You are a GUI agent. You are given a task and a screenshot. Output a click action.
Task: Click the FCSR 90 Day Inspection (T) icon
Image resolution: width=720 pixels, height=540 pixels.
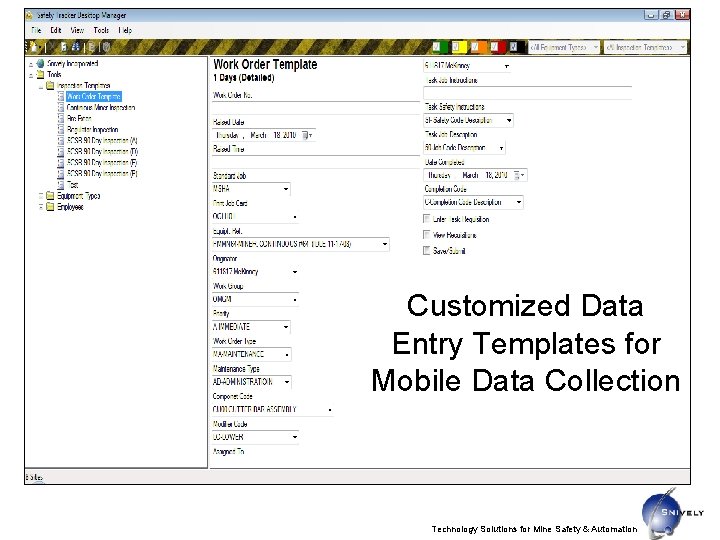tap(61, 152)
